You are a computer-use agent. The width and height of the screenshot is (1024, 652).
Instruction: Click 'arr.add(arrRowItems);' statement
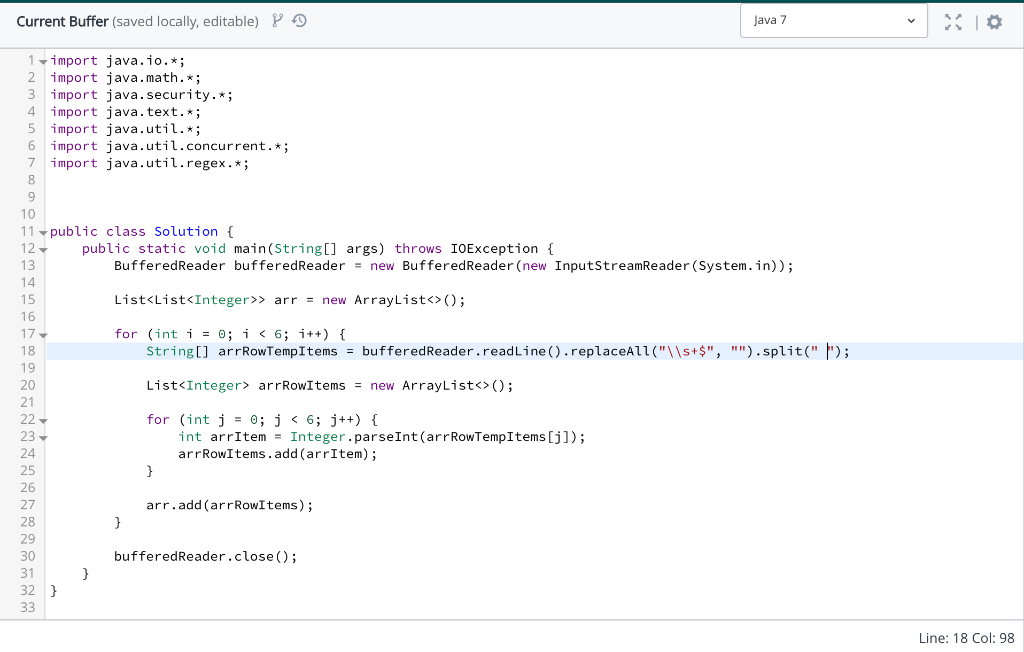click(230, 505)
